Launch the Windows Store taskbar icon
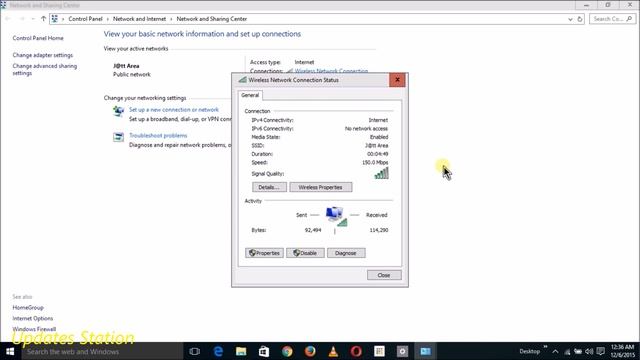Screen dimensions: 640x360 click(264, 351)
